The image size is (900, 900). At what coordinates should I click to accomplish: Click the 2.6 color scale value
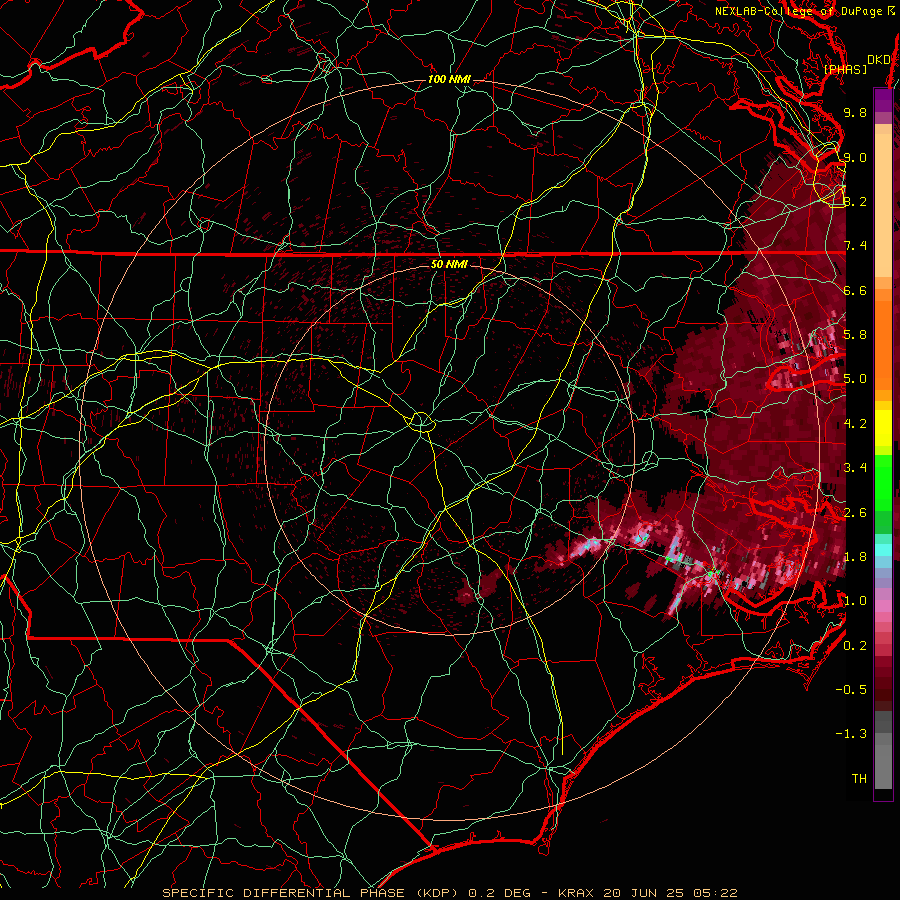pyautogui.click(x=855, y=513)
